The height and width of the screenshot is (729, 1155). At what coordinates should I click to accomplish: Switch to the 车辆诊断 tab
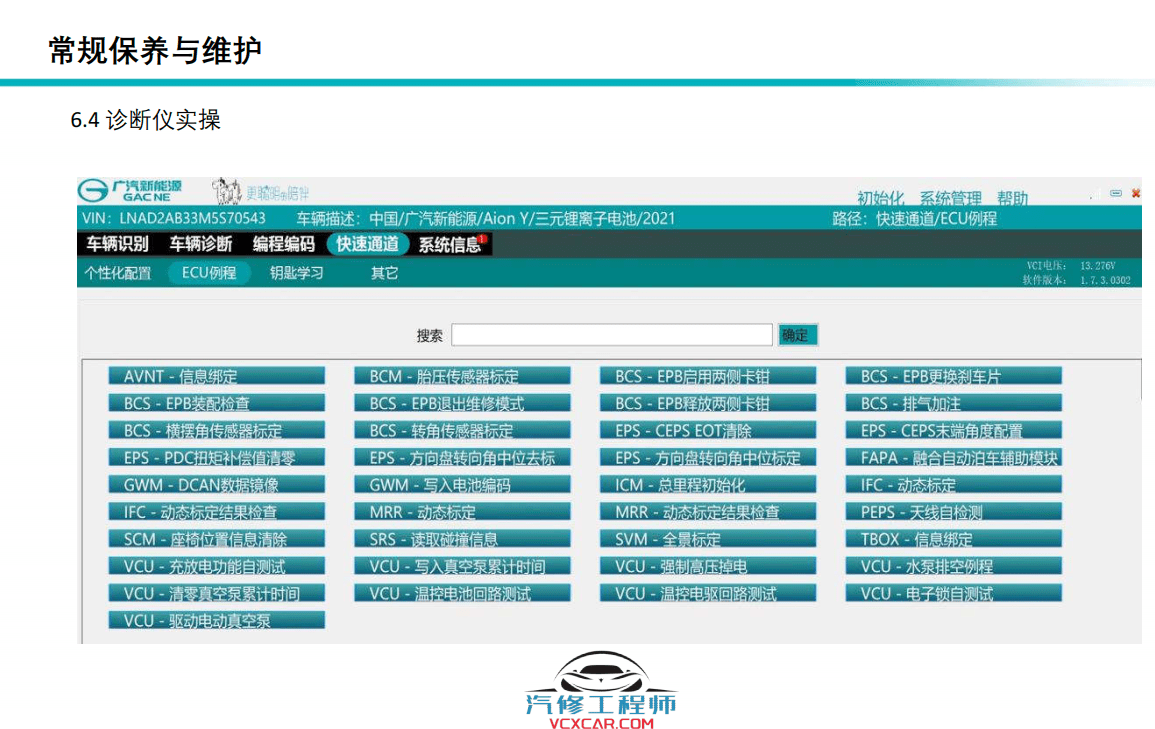pyautogui.click(x=200, y=243)
